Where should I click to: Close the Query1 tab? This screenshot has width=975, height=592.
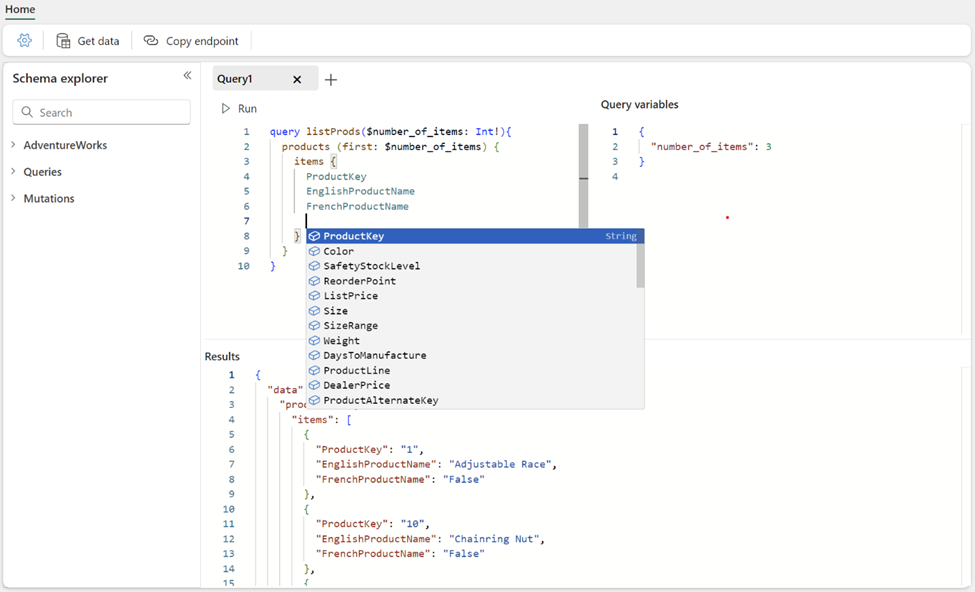[x=297, y=79]
